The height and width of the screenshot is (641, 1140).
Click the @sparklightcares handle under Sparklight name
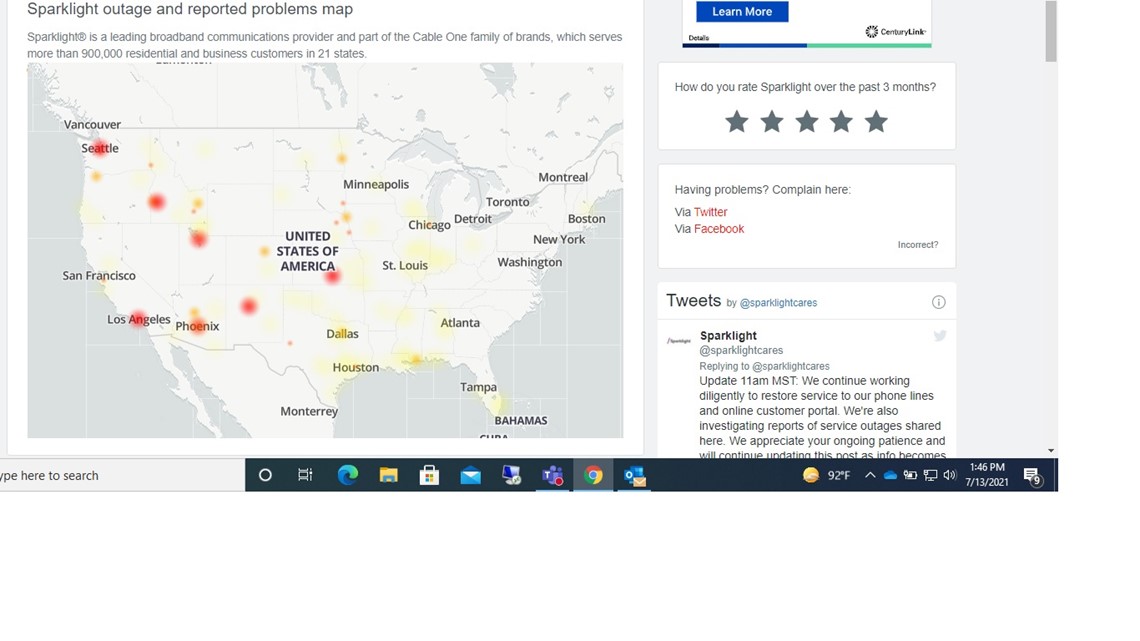(x=741, y=350)
